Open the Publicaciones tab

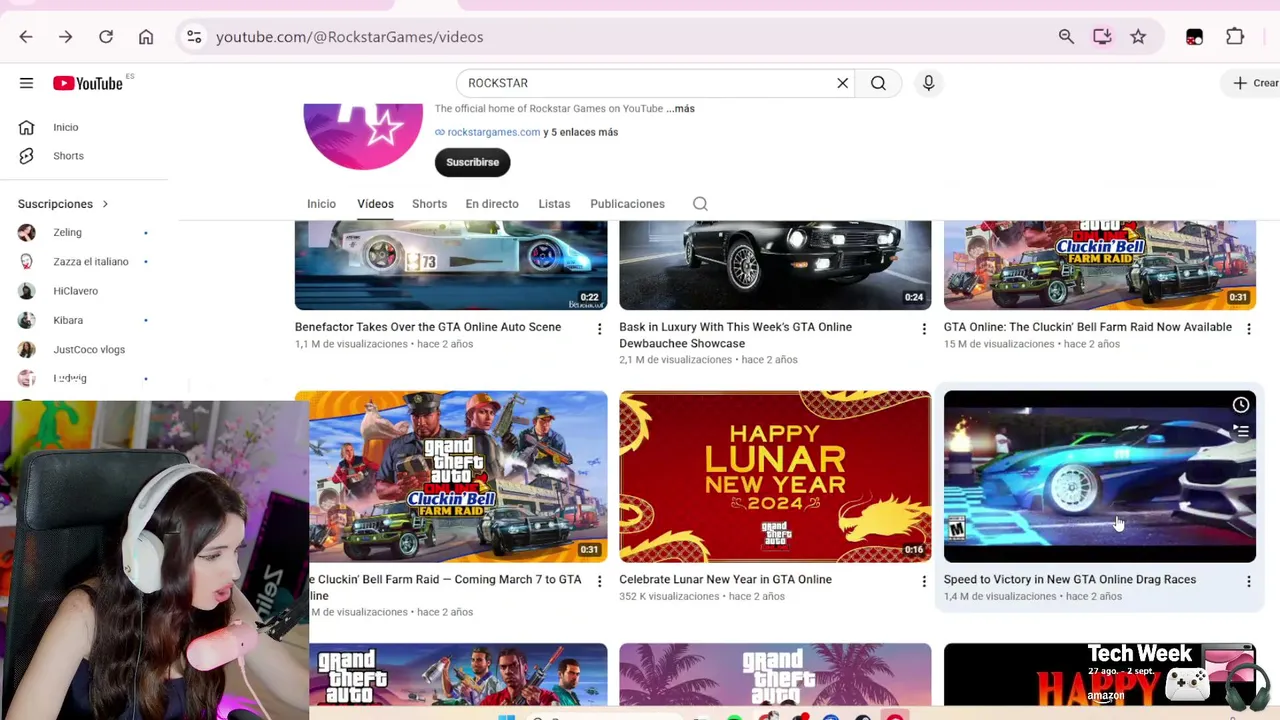(x=627, y=204)
